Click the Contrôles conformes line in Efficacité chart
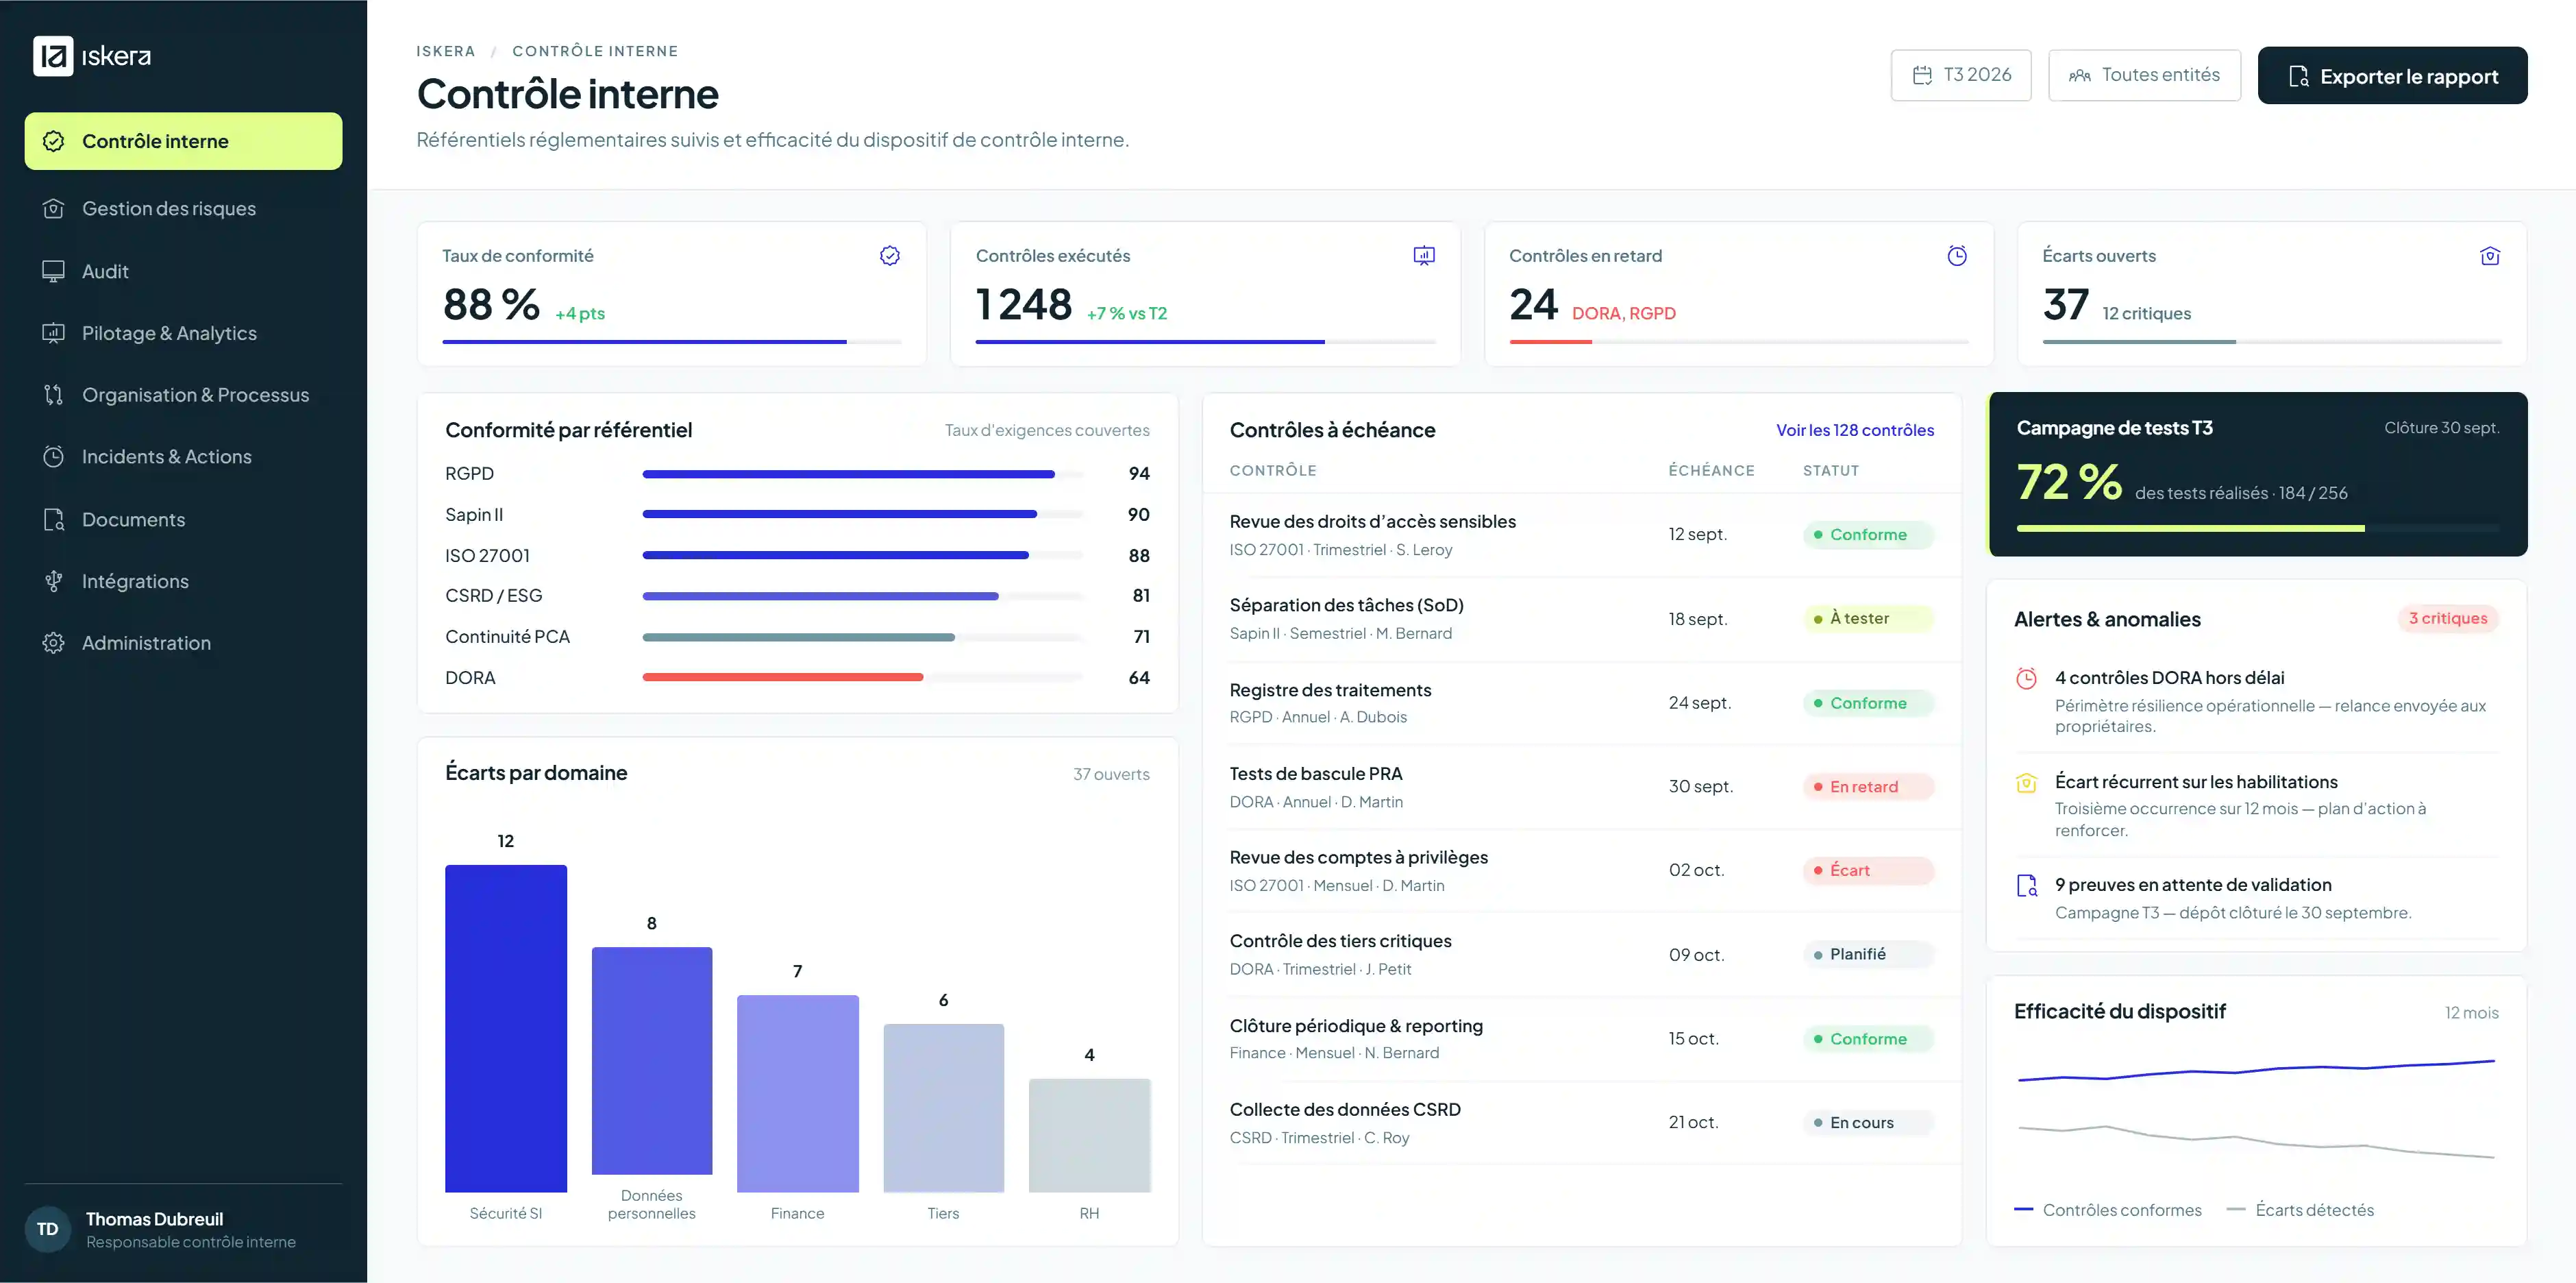The height and width of the screenshot is (1283, 2576). click(2256, 1071)
